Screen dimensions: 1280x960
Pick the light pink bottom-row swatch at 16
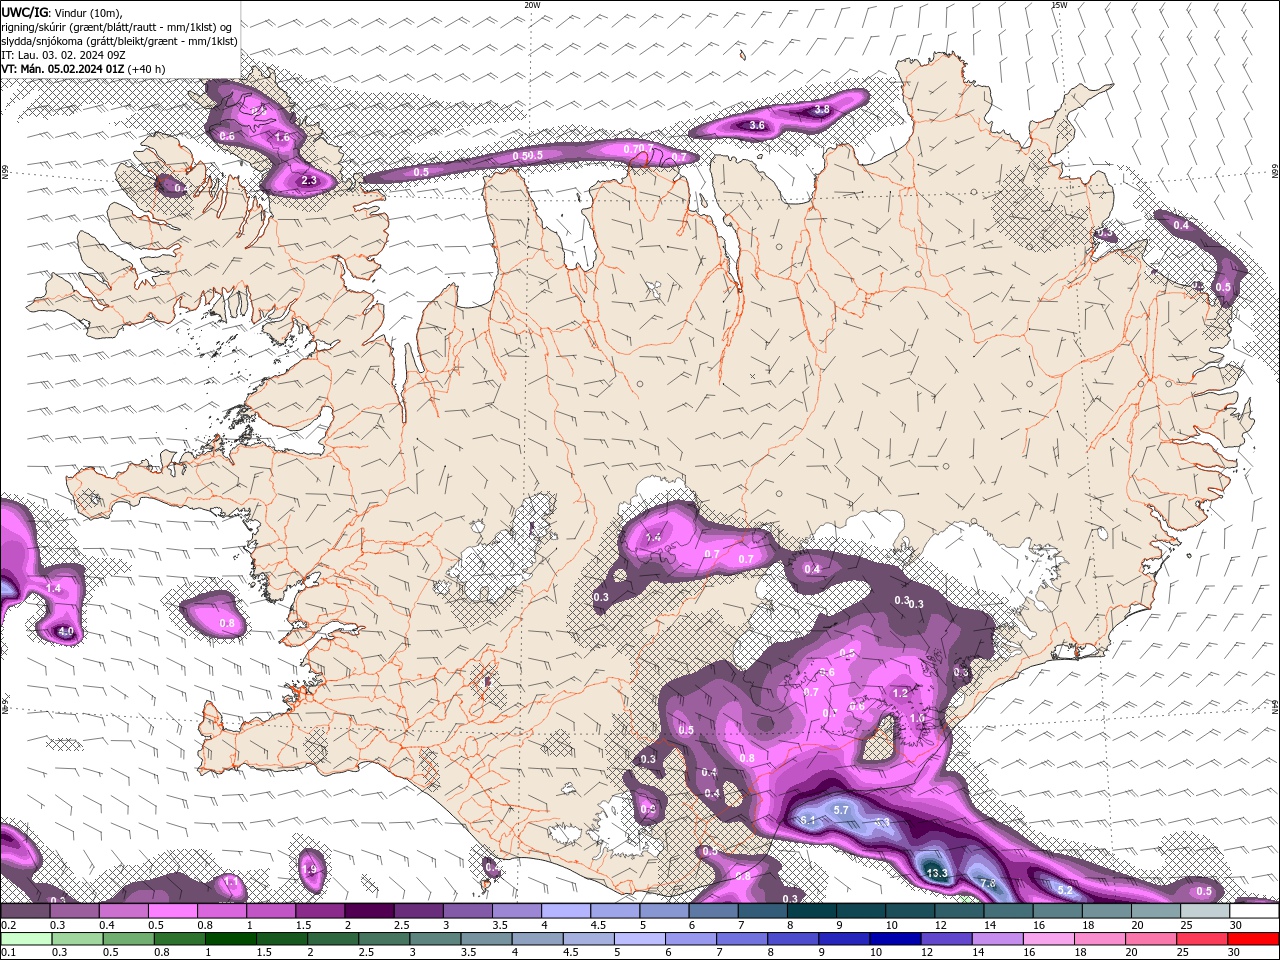(1049, 939)
